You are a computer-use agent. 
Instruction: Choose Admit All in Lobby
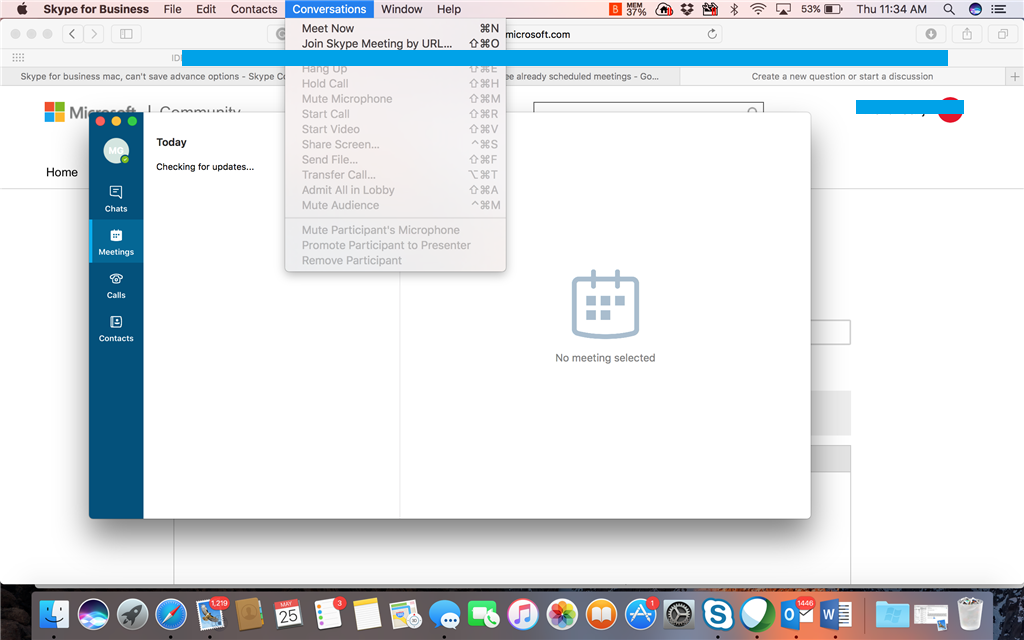click(x=395, y=190)
